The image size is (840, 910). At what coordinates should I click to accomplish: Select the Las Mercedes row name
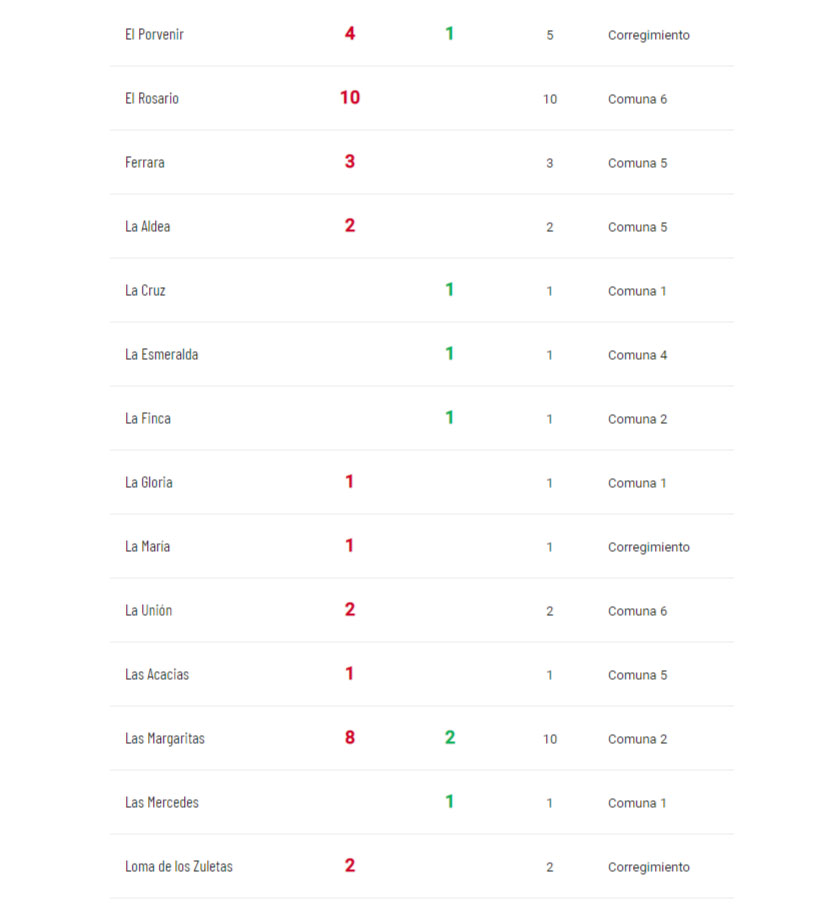pos(162,803)
